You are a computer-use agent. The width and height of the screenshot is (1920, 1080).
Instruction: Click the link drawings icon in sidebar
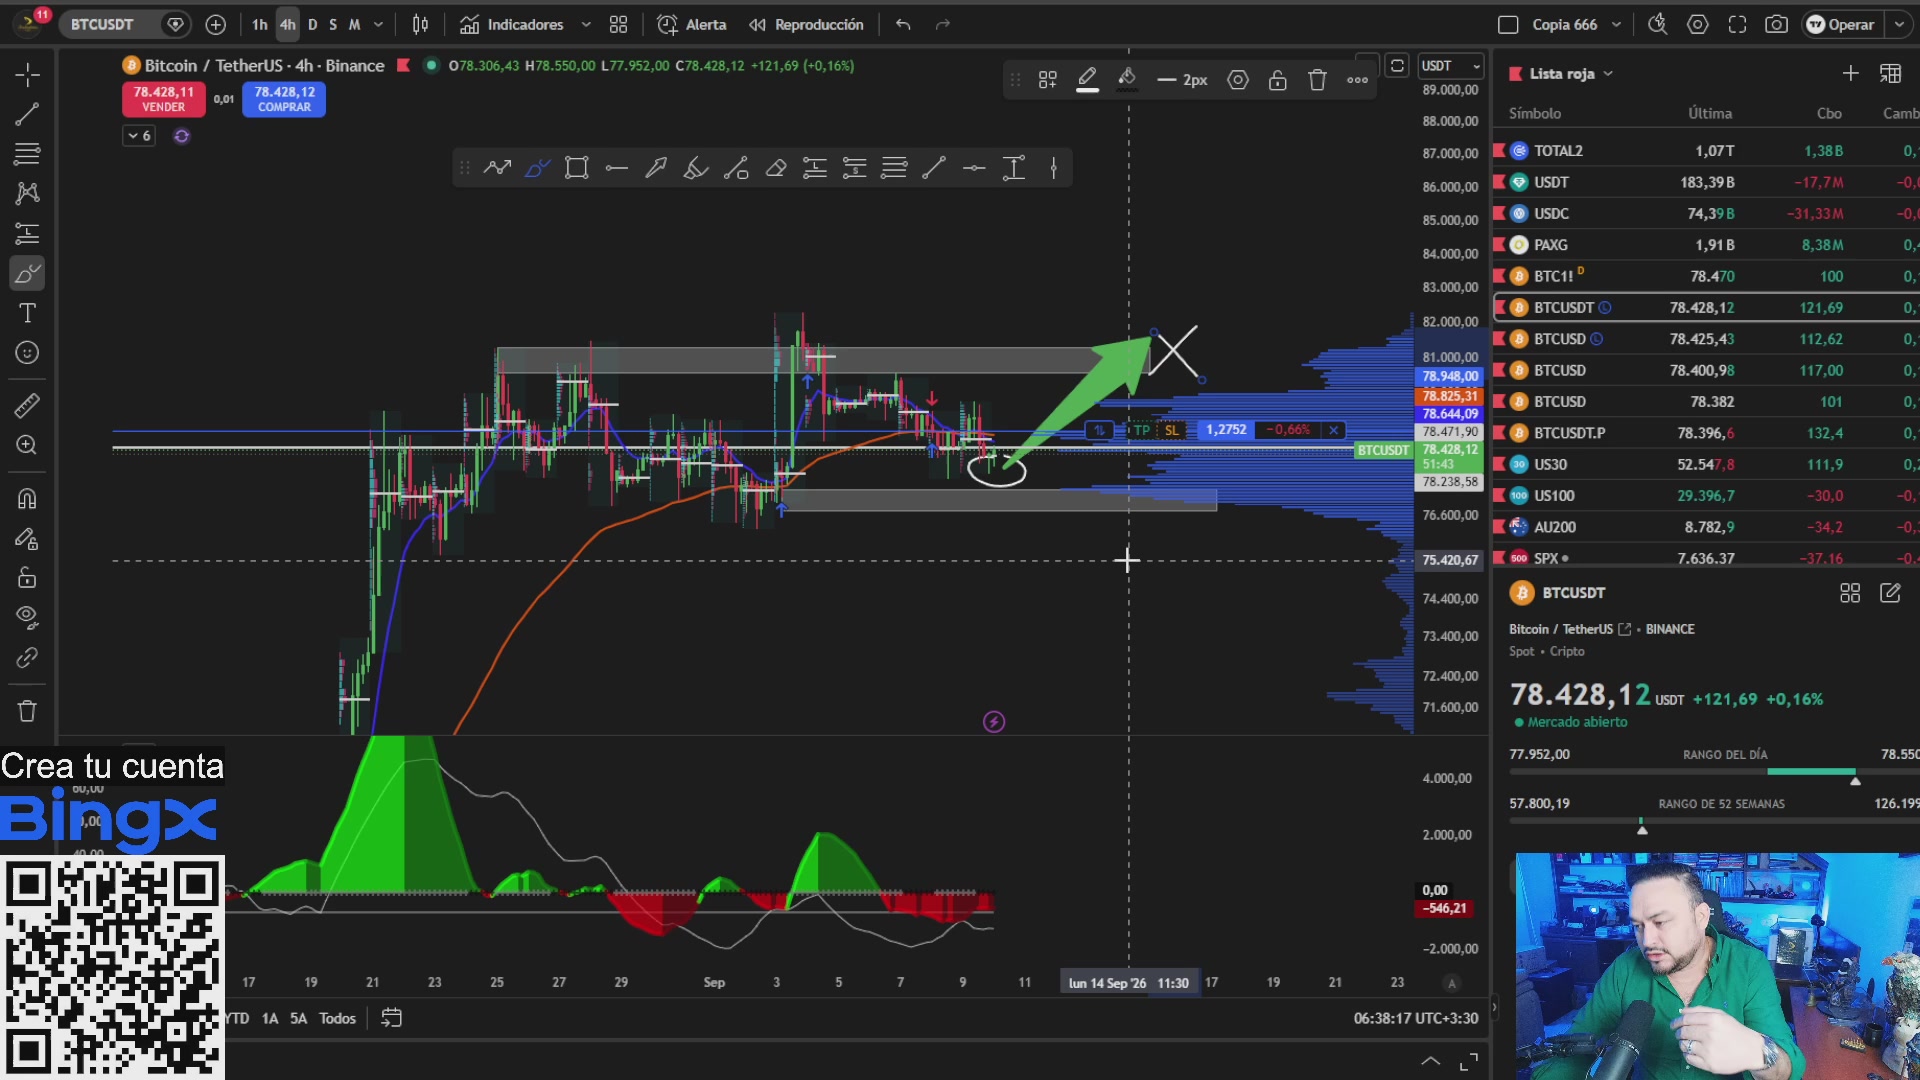(27, 658)
